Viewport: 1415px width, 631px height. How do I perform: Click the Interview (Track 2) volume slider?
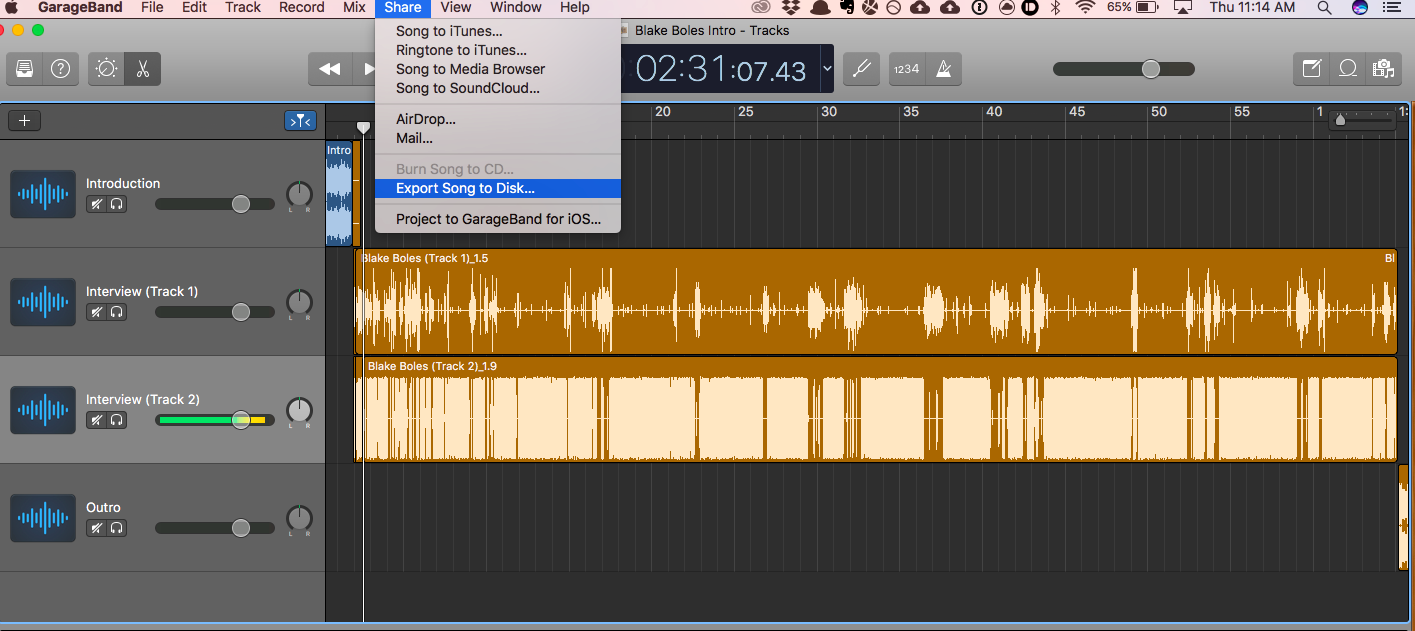pos(215,420)
